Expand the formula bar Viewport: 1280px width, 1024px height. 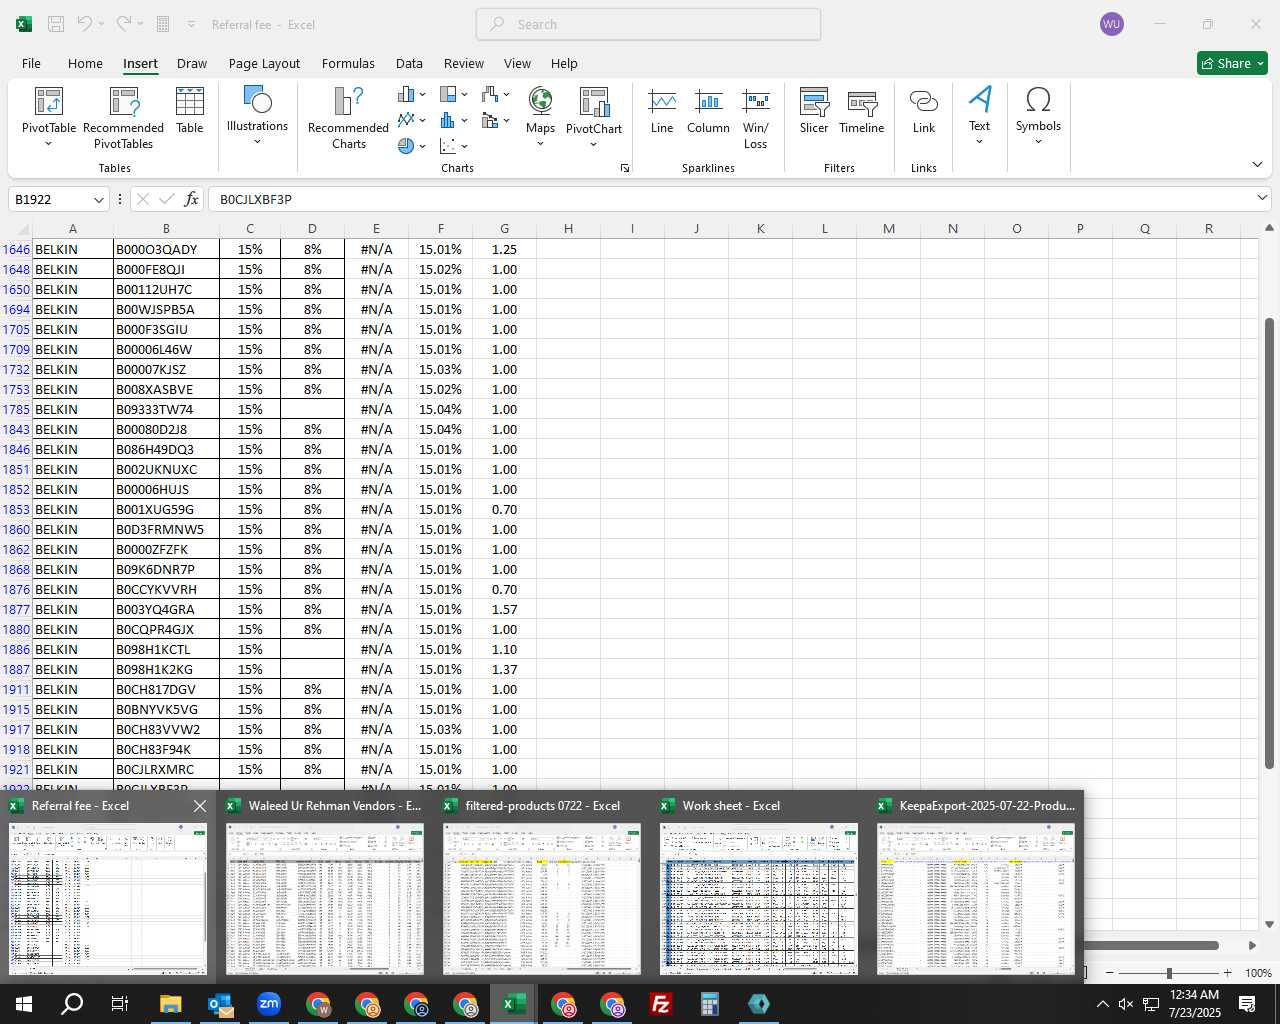[1262, 199]
